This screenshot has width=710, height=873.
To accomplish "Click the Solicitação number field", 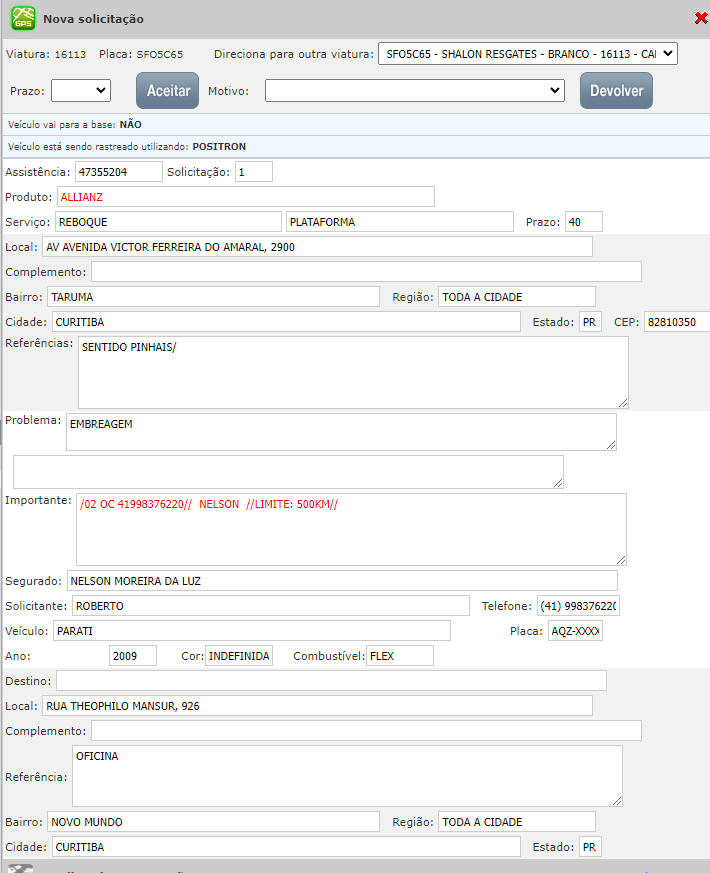I will [x=254, y=172].
